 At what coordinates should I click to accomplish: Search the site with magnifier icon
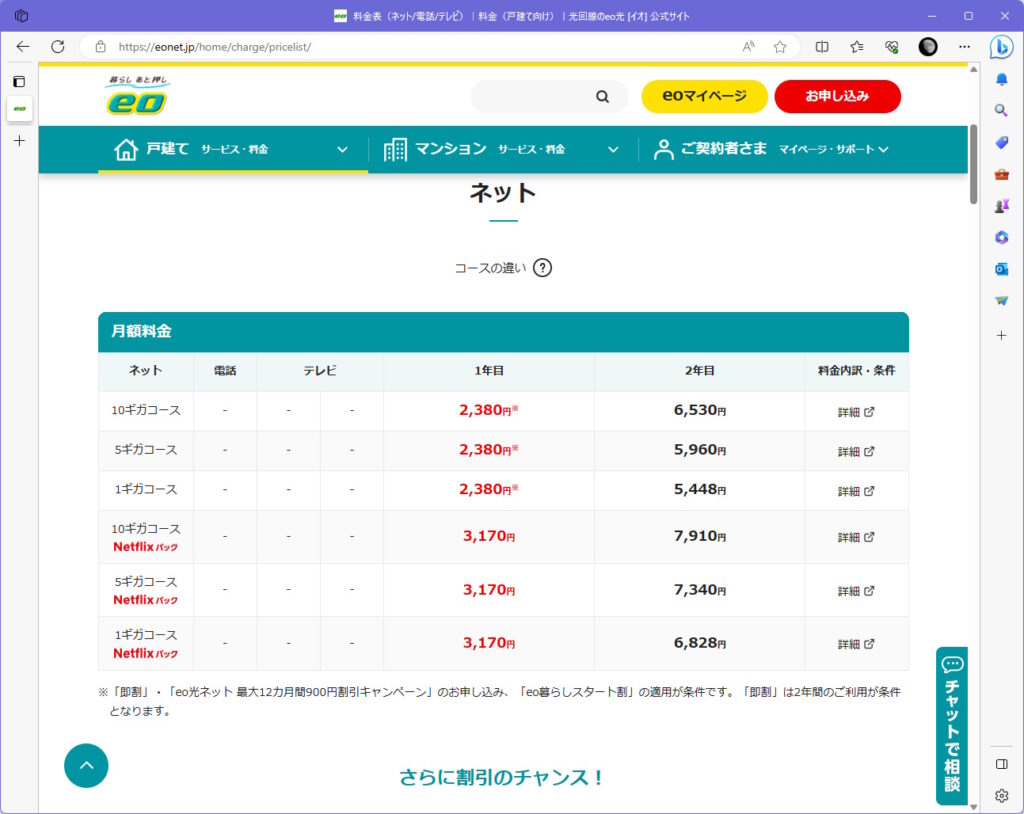coord(602,97)
